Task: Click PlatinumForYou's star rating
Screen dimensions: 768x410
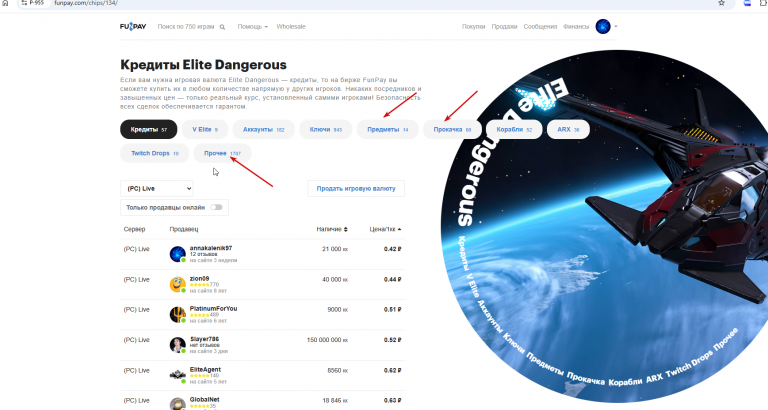Action: [x=199, y=315]
